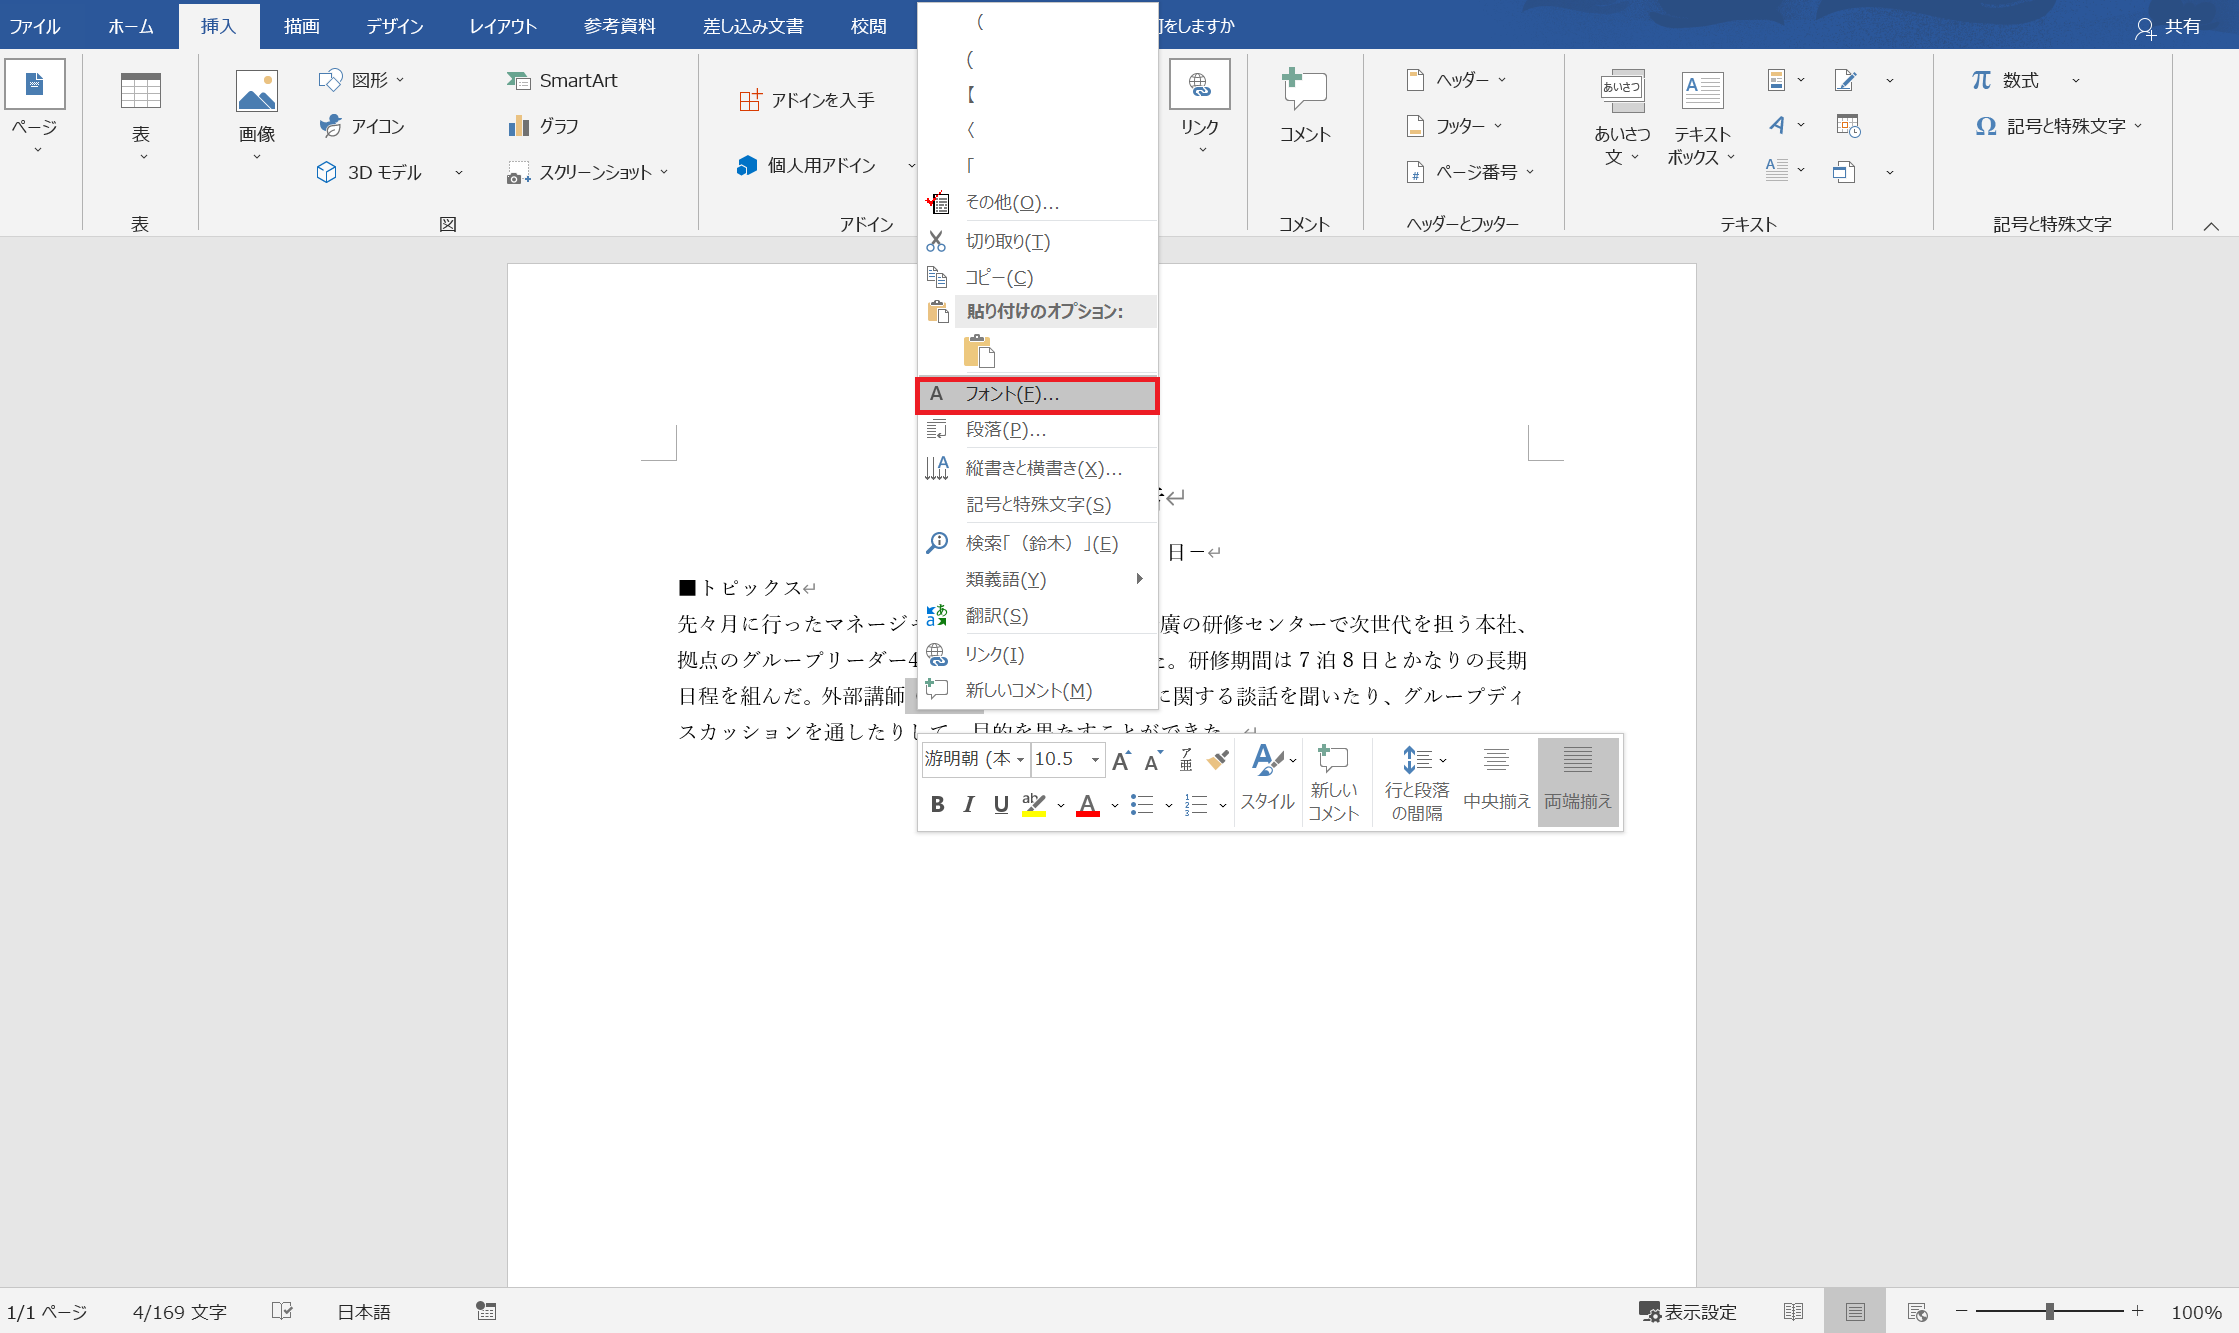Choose その他(O)... in context menu

pos(1037,203)
